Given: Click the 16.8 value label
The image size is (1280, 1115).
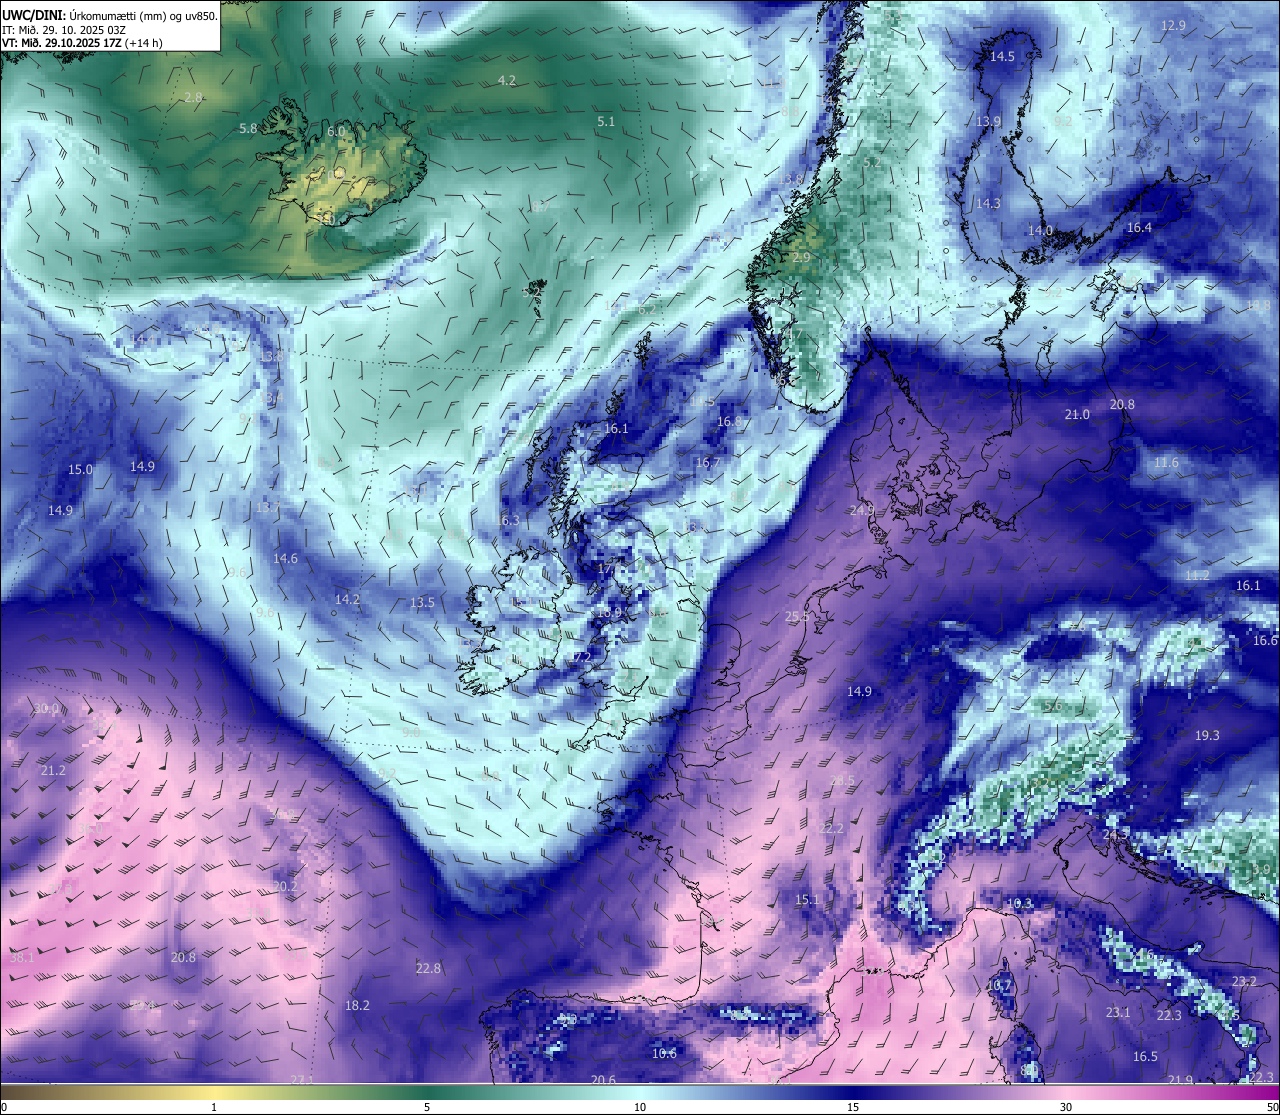Looking at the screenshot, I should (729, 422).
